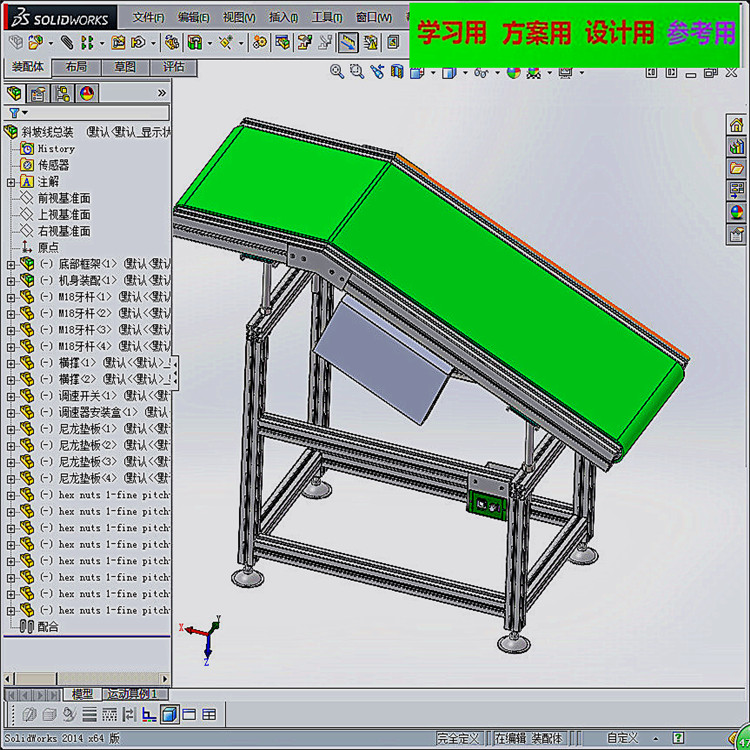
Task: Expand the 尼龙垫板<1> tree node
Action: [11, 430]
